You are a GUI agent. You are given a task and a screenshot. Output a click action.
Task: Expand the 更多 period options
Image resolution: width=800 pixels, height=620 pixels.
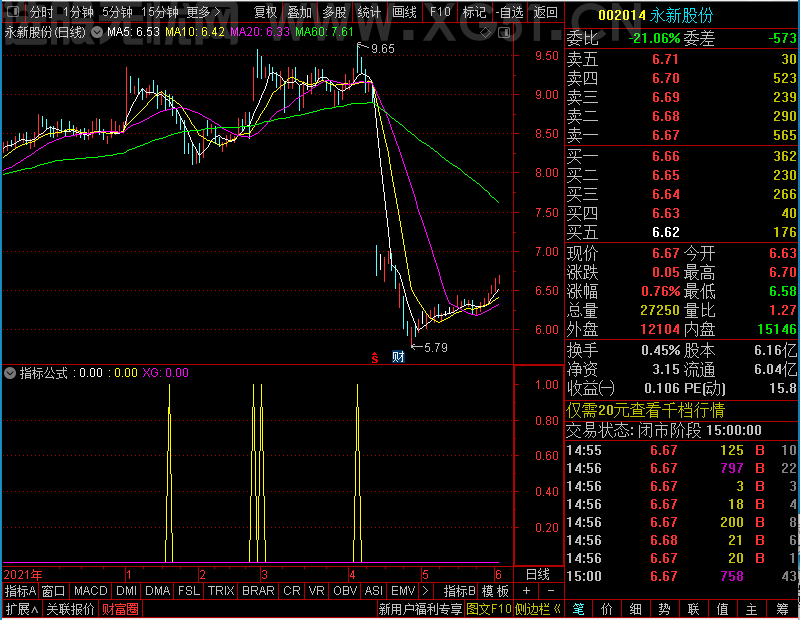point(204,12)
